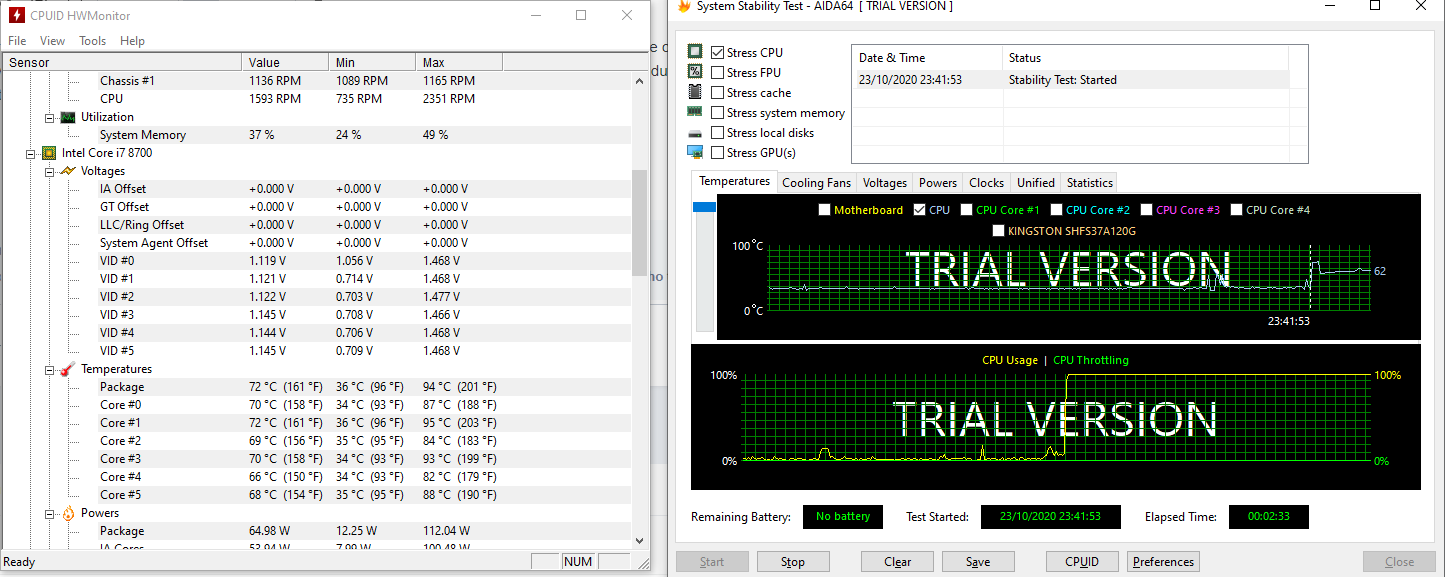This screenshot has height=577, width=1445.
Task: Click the disk drive icon beside Stress local disks
Action: click(695, 133)
